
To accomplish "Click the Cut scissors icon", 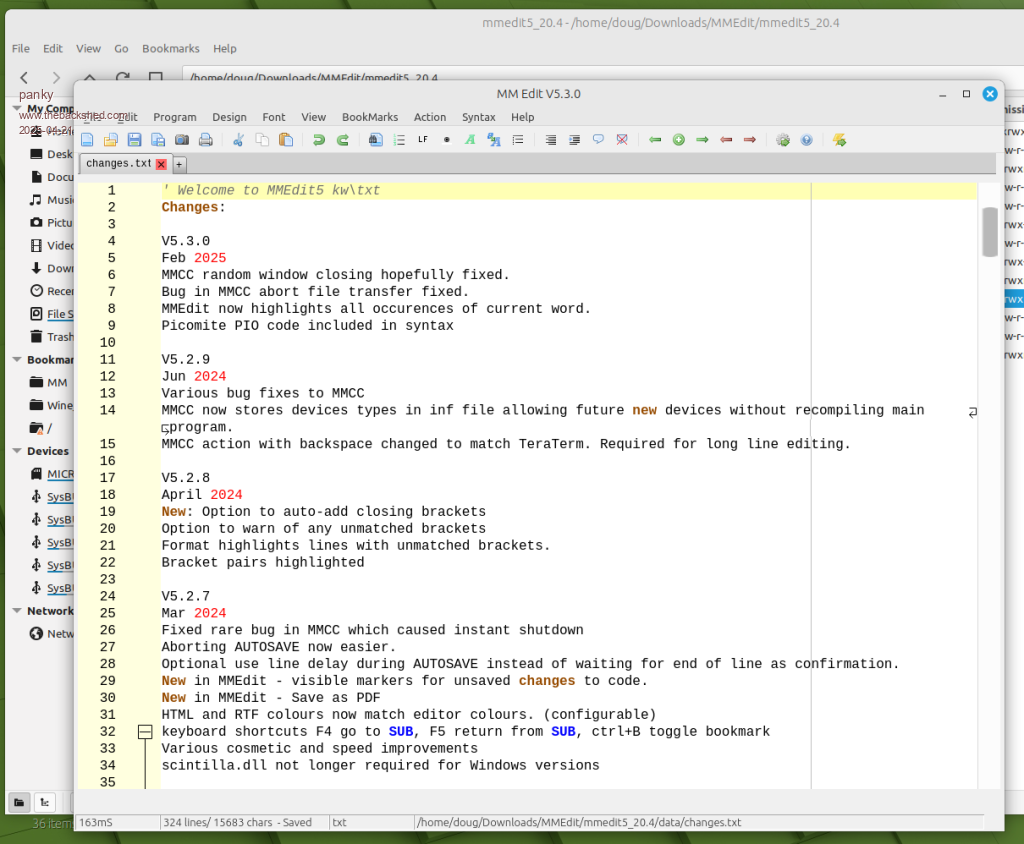I will point(239,140).
